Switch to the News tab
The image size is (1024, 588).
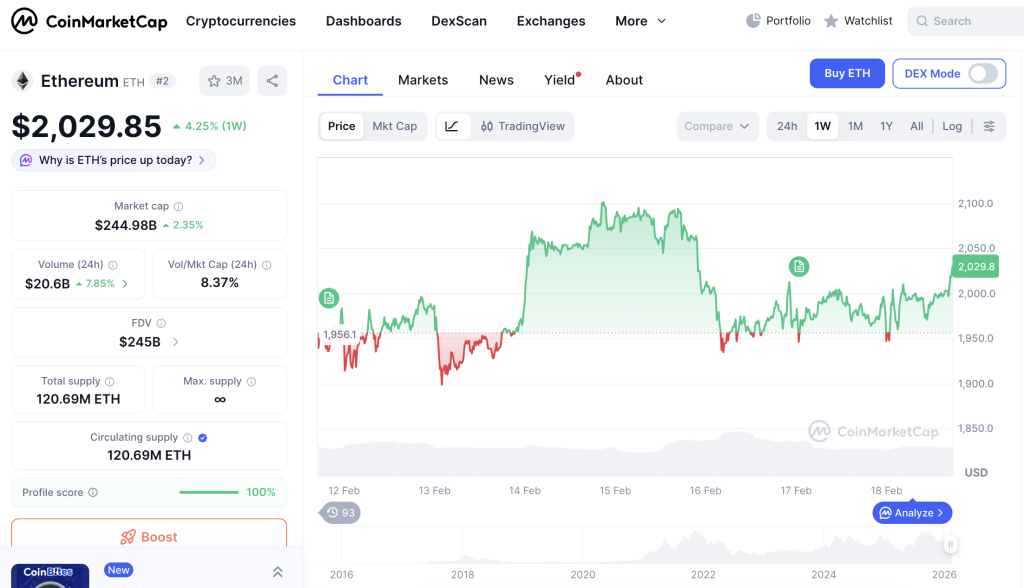pyautogui.click(x=496, y=80)
